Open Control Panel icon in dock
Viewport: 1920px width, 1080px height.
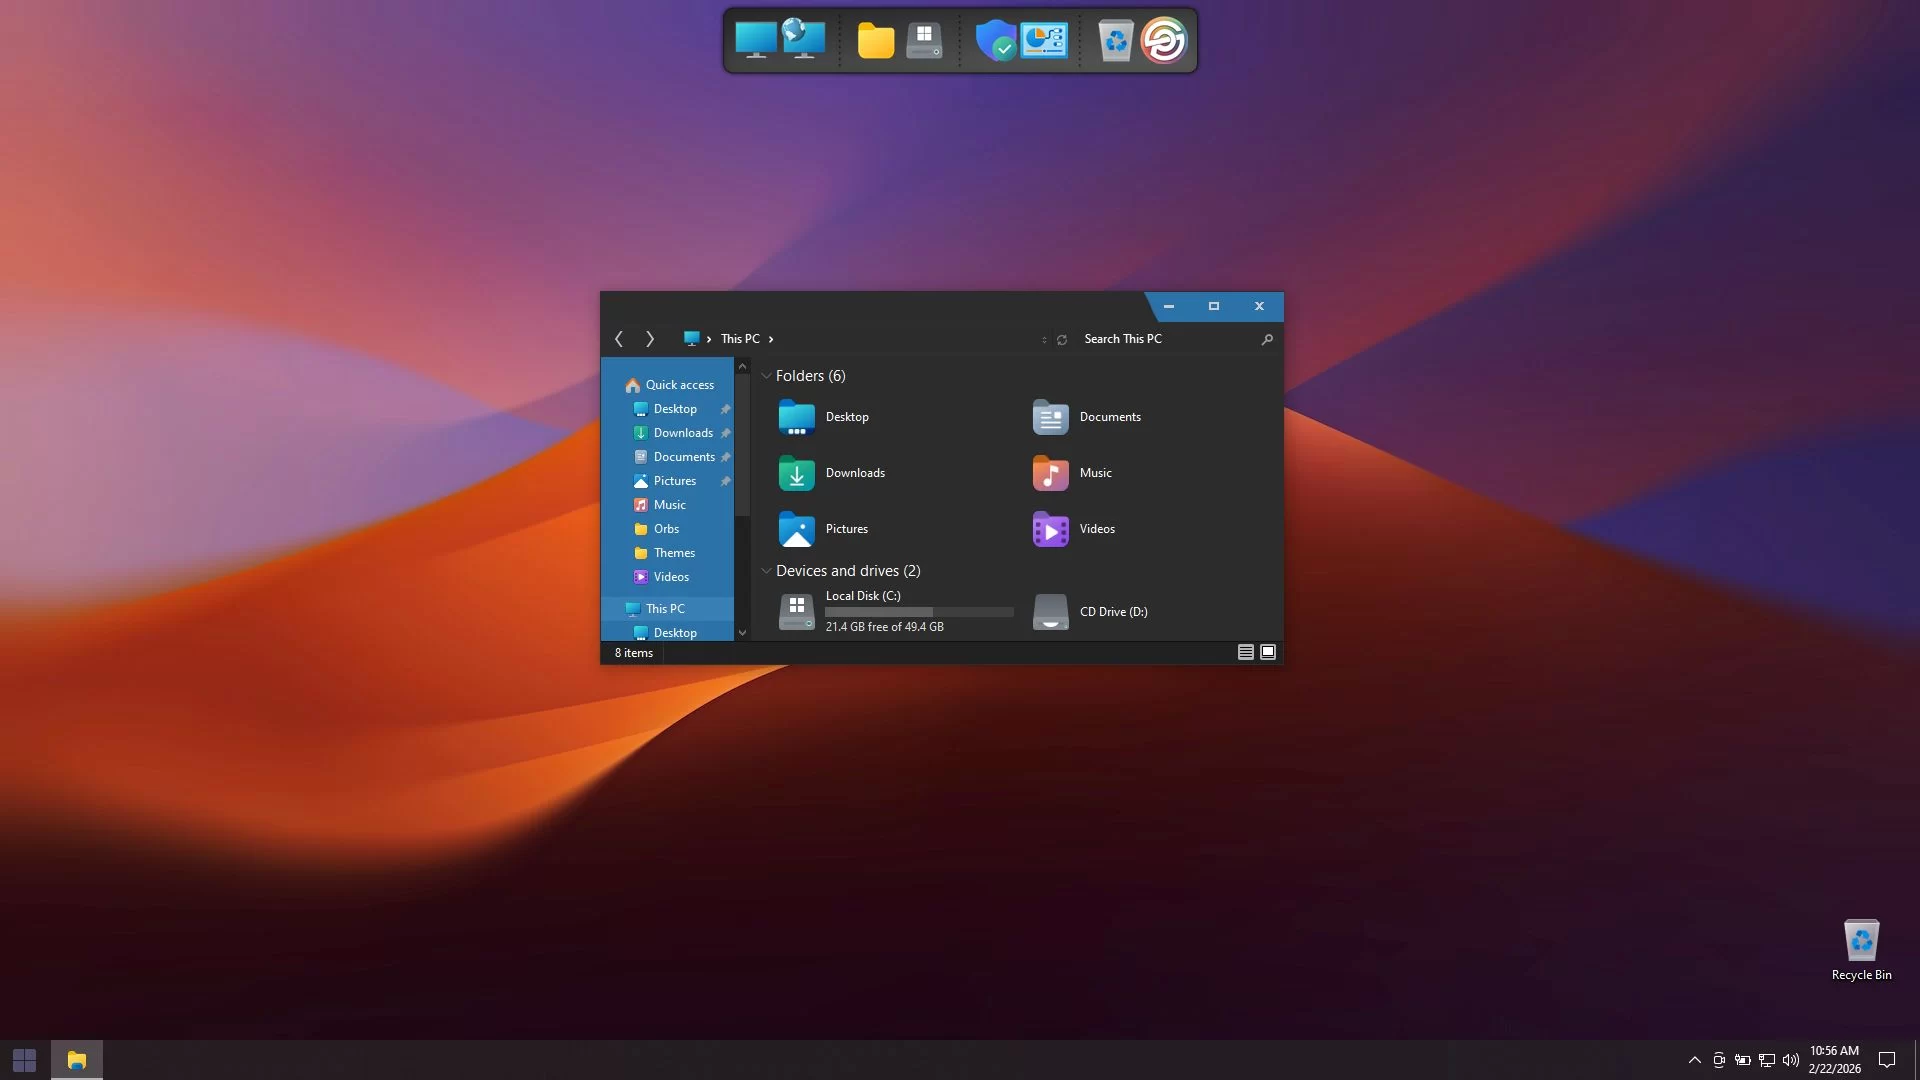tap(1044, 41)
